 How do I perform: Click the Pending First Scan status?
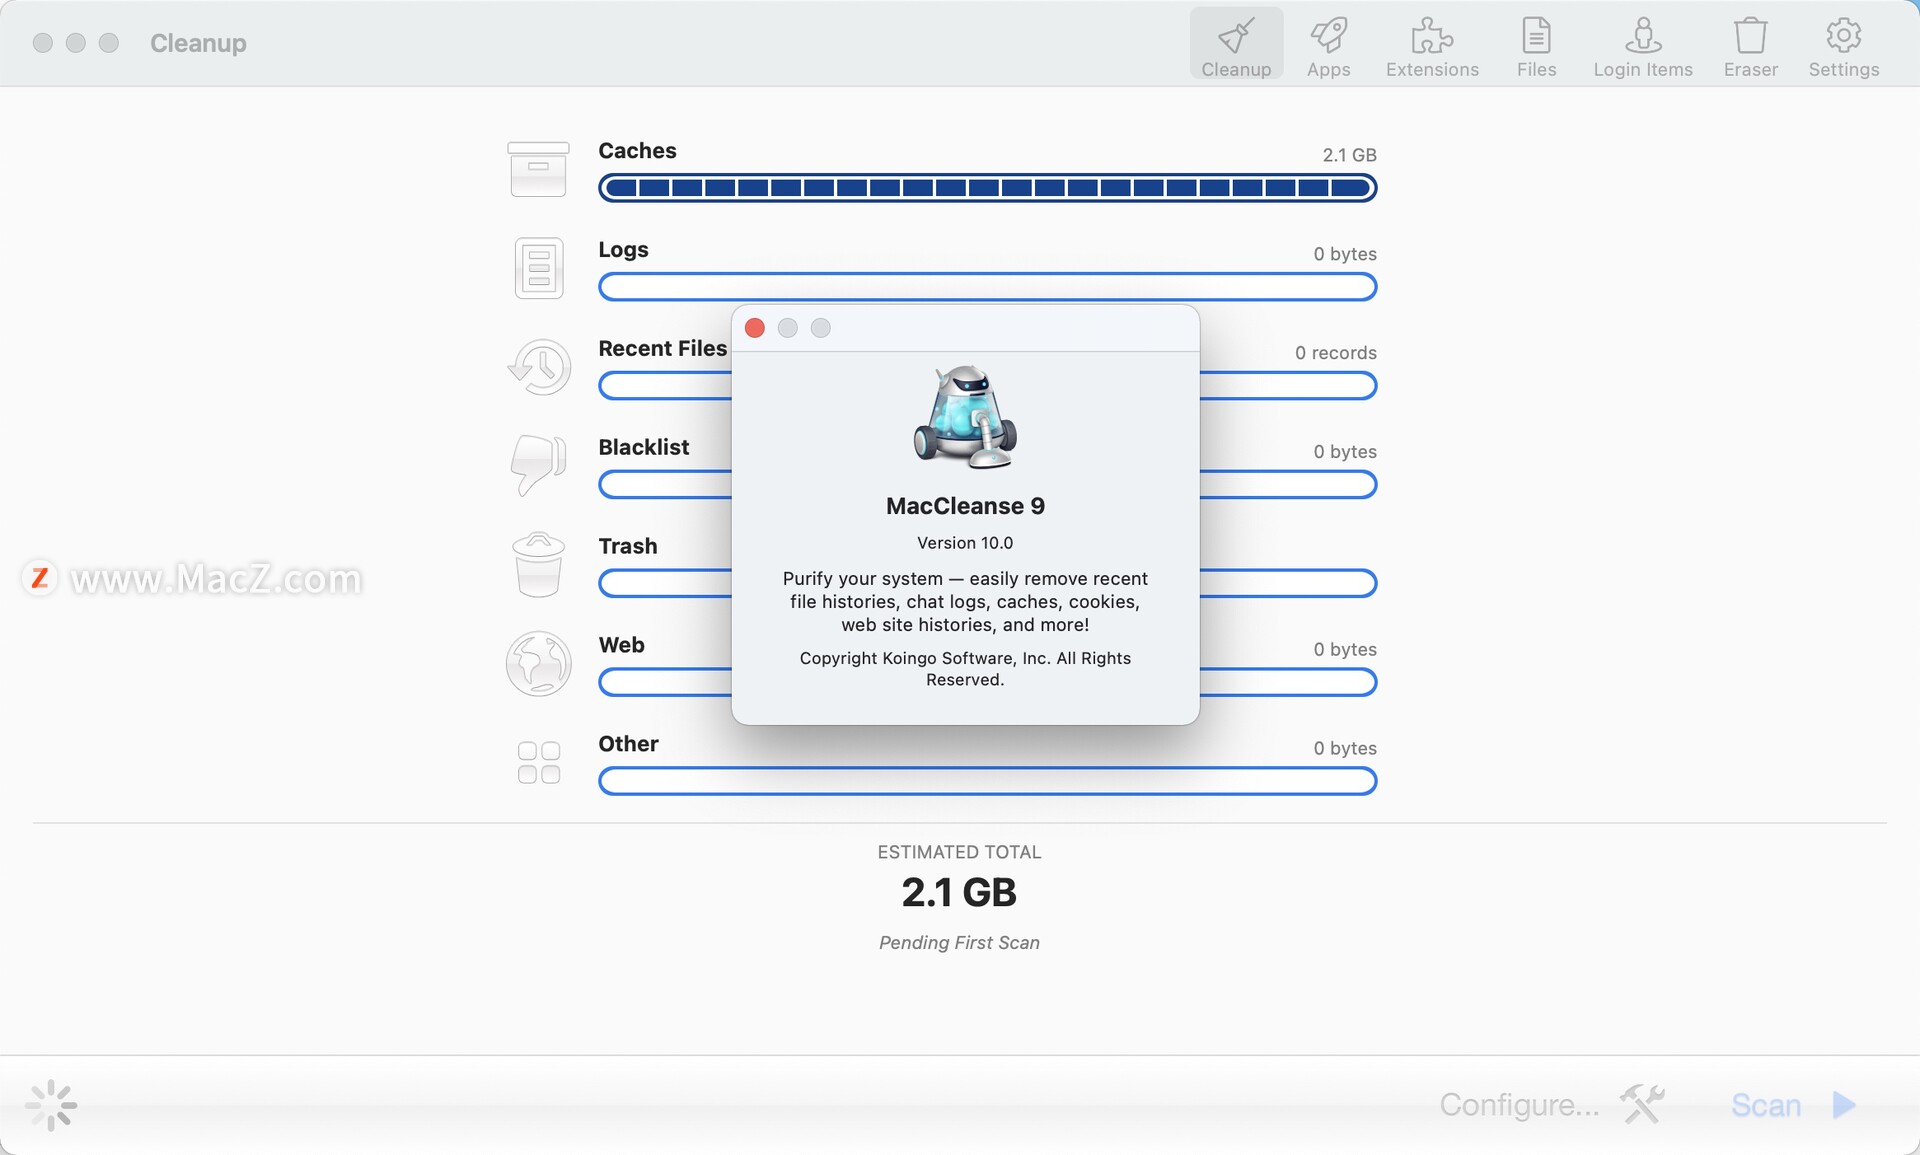959,943
